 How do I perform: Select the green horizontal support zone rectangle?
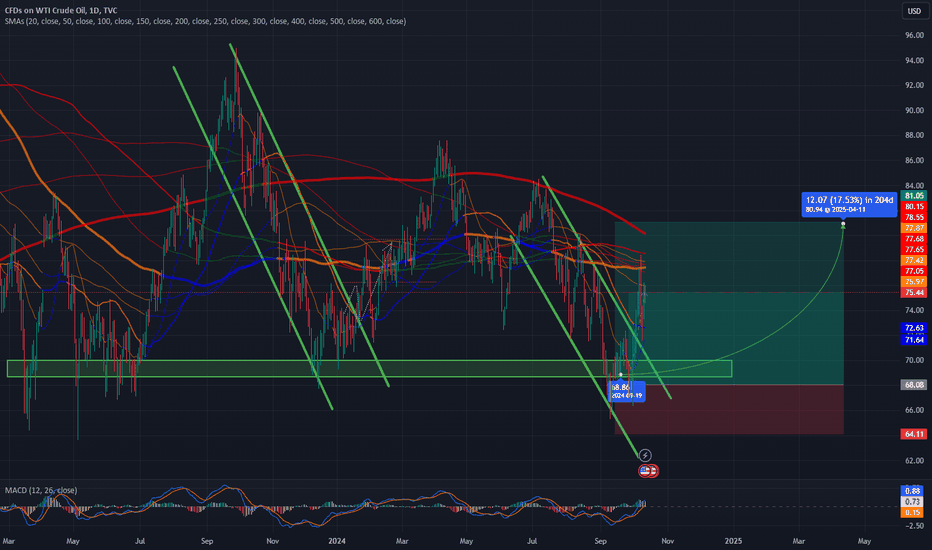coord(369,369)
